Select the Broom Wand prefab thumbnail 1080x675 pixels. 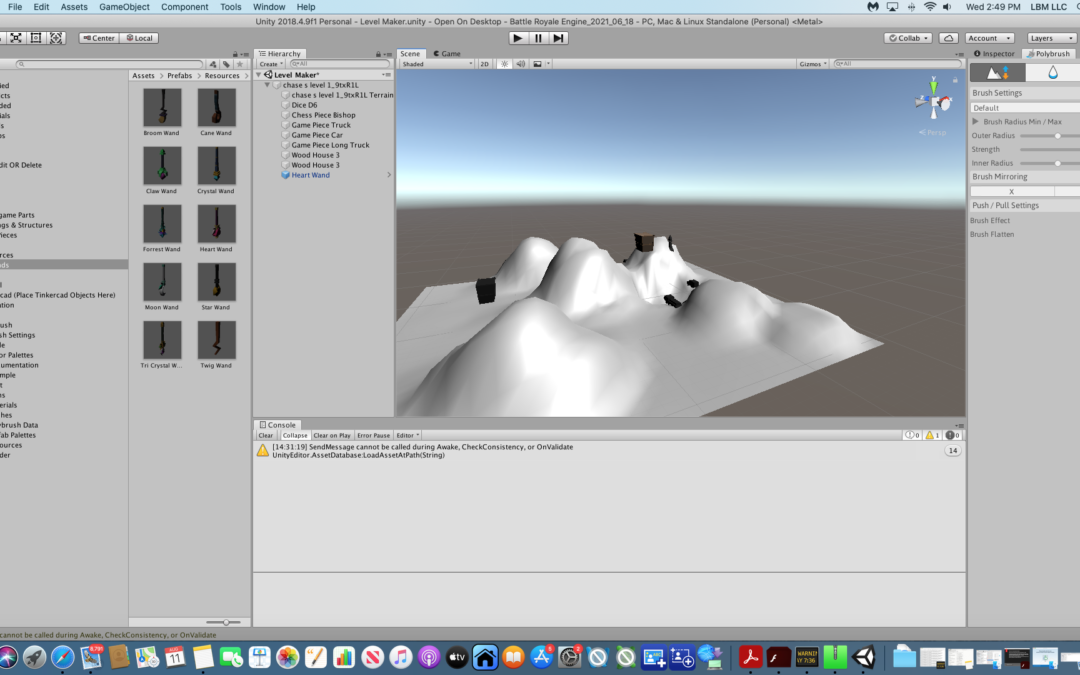[x=162, y=107]
